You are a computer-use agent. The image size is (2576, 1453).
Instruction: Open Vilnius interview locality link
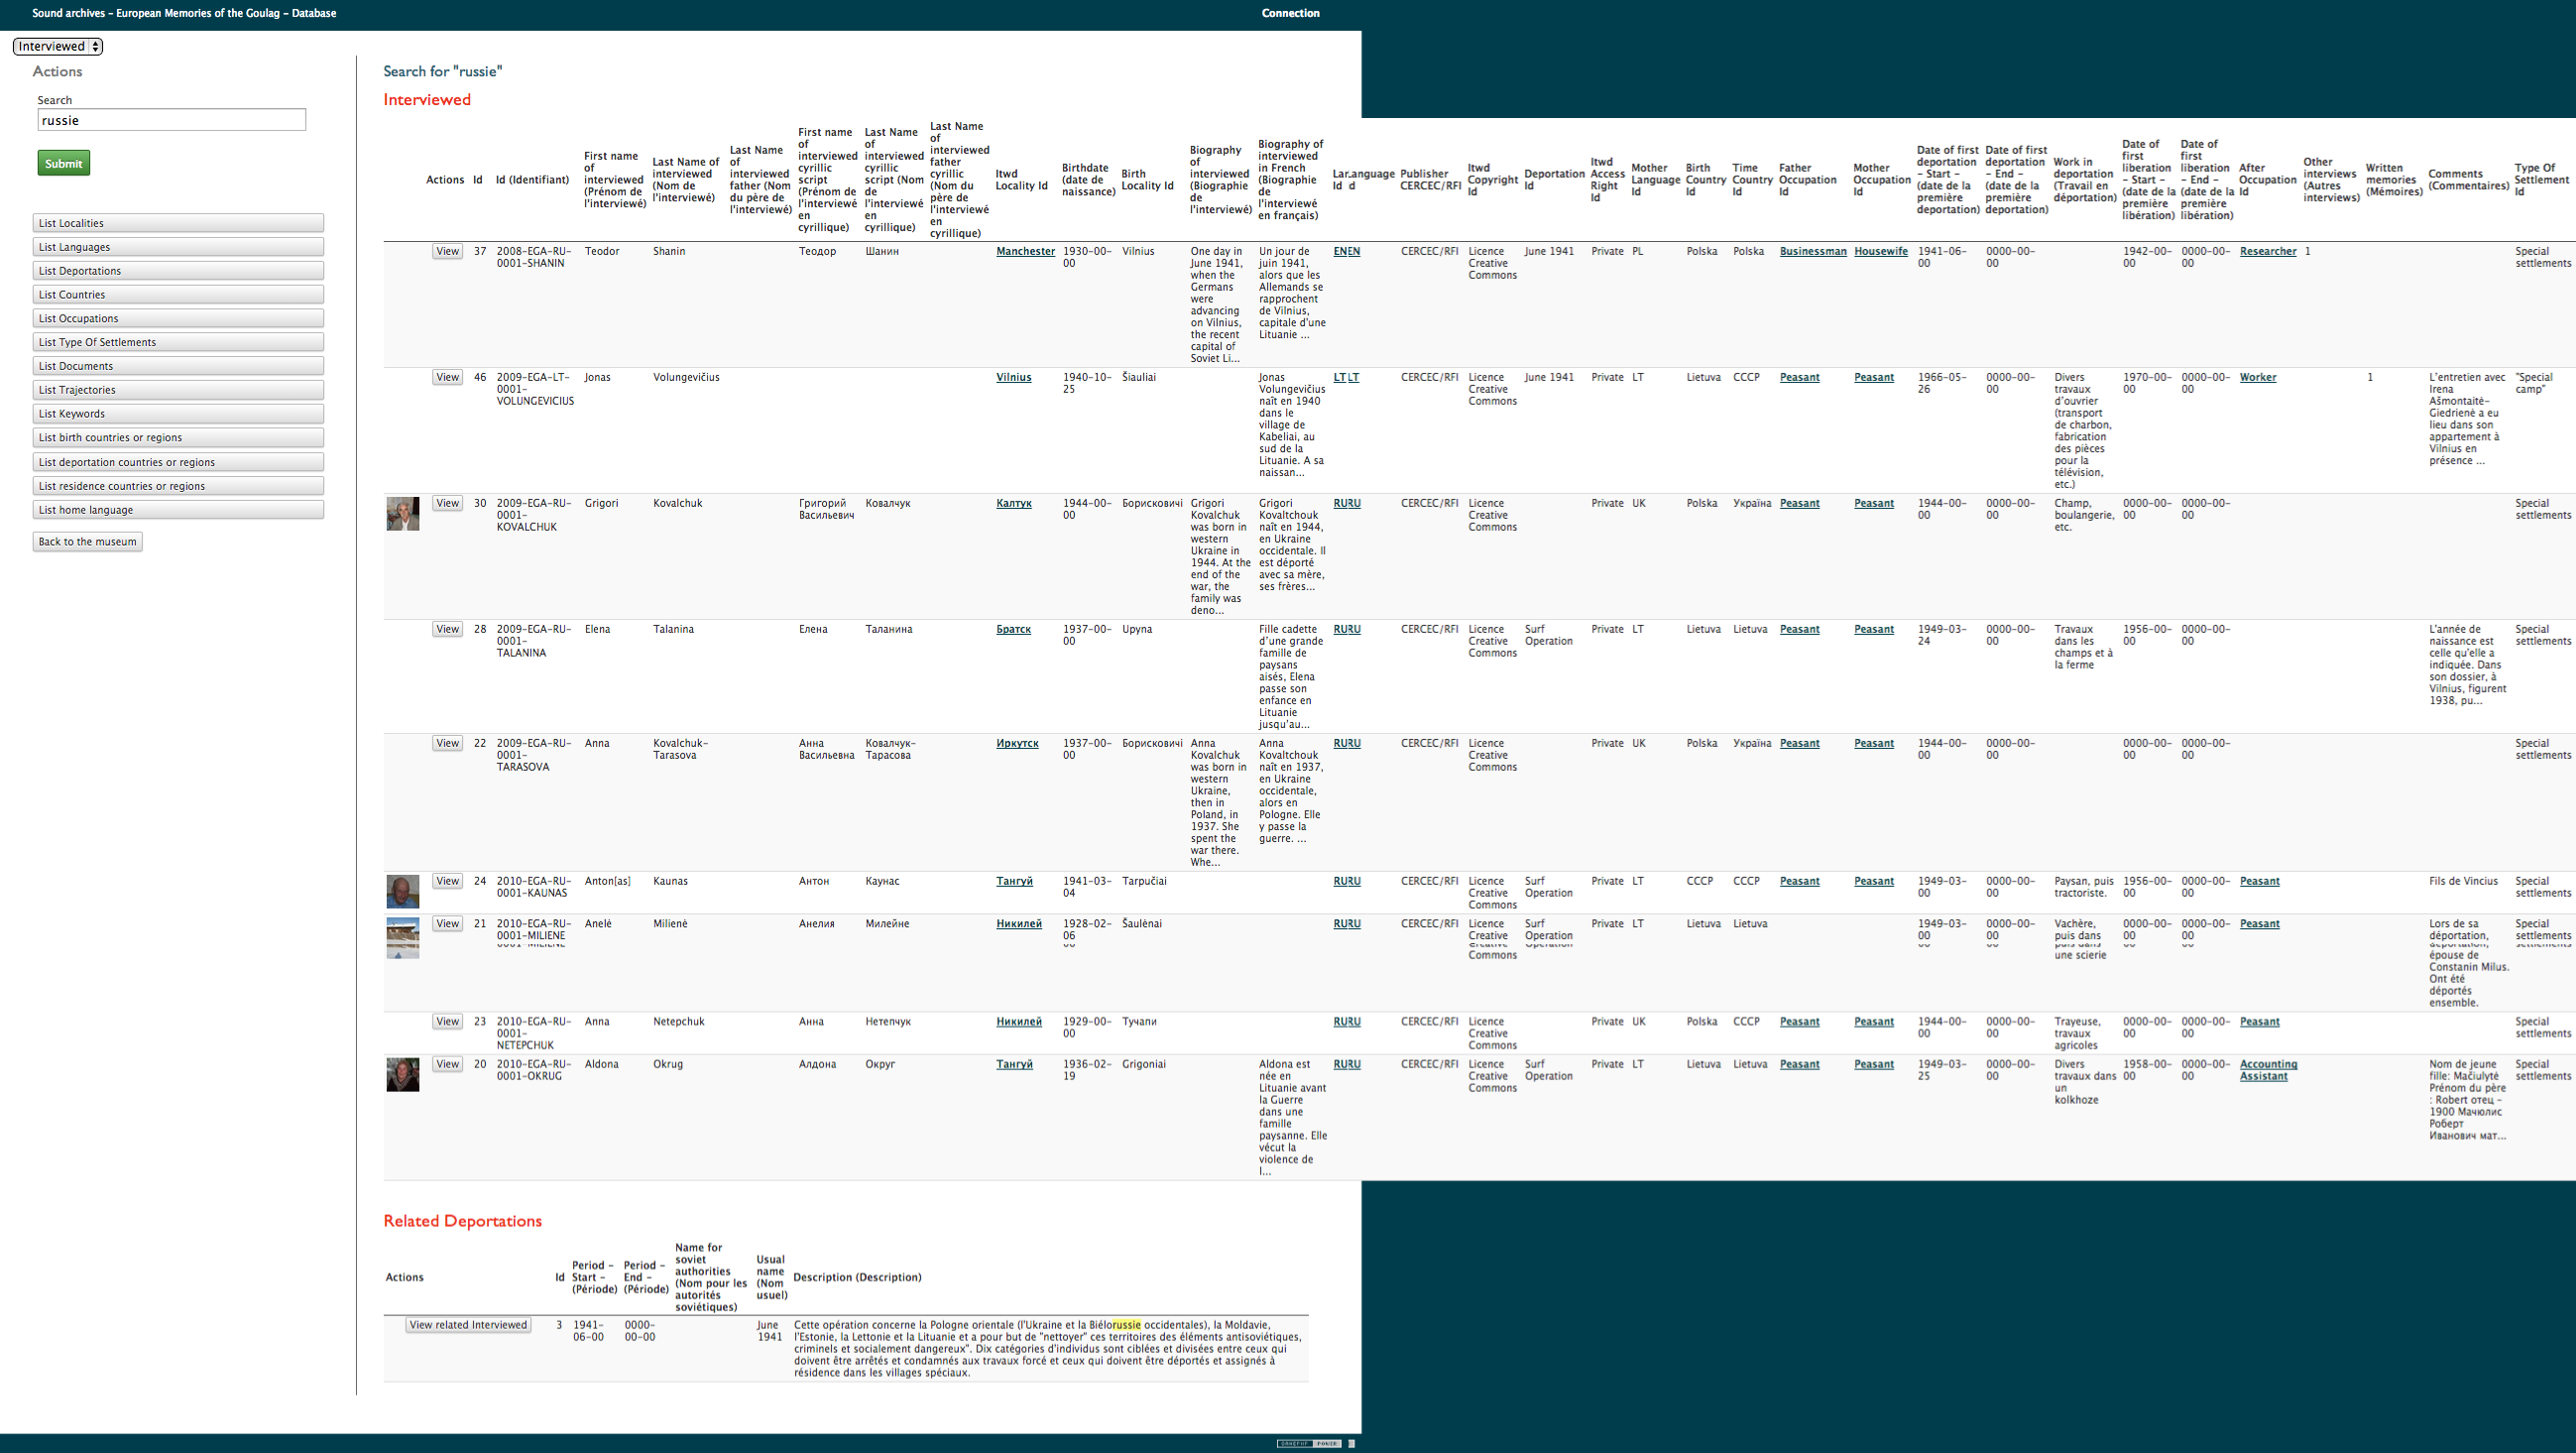click(x=1013, y=378)
